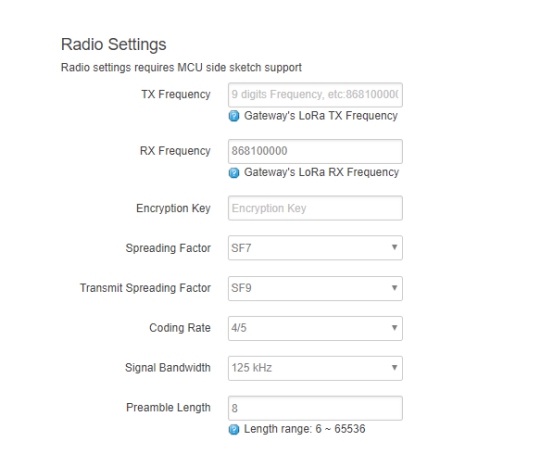The image size is (554, 455).
Task: Focus the TX Frequency input field
Action: tap(315, 95)
